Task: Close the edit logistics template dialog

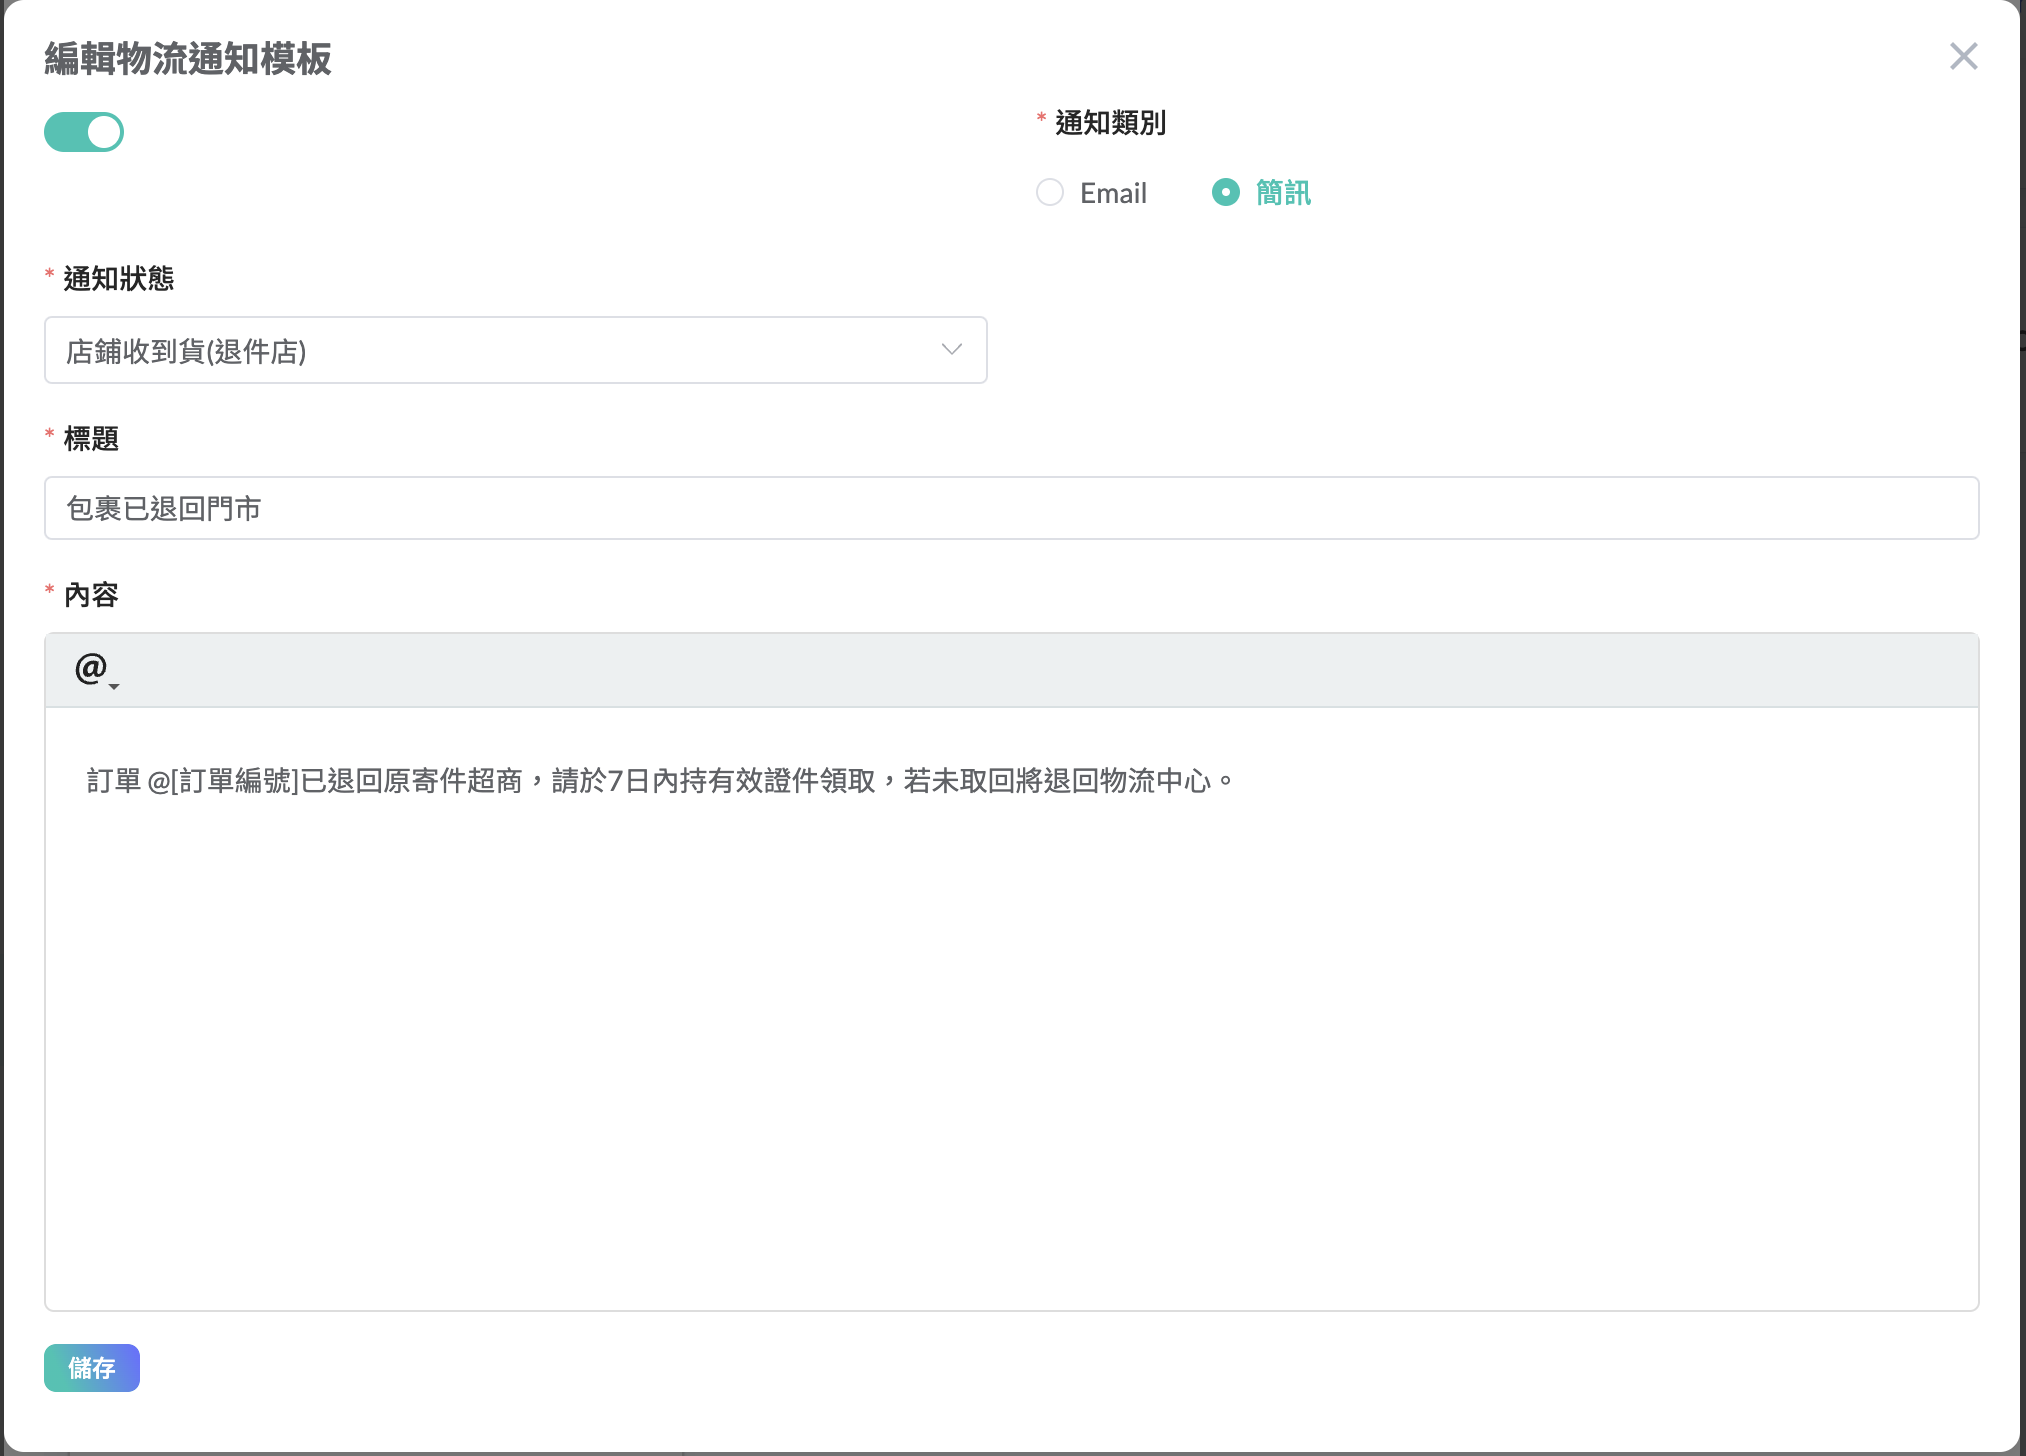Action: point(1963,57)
